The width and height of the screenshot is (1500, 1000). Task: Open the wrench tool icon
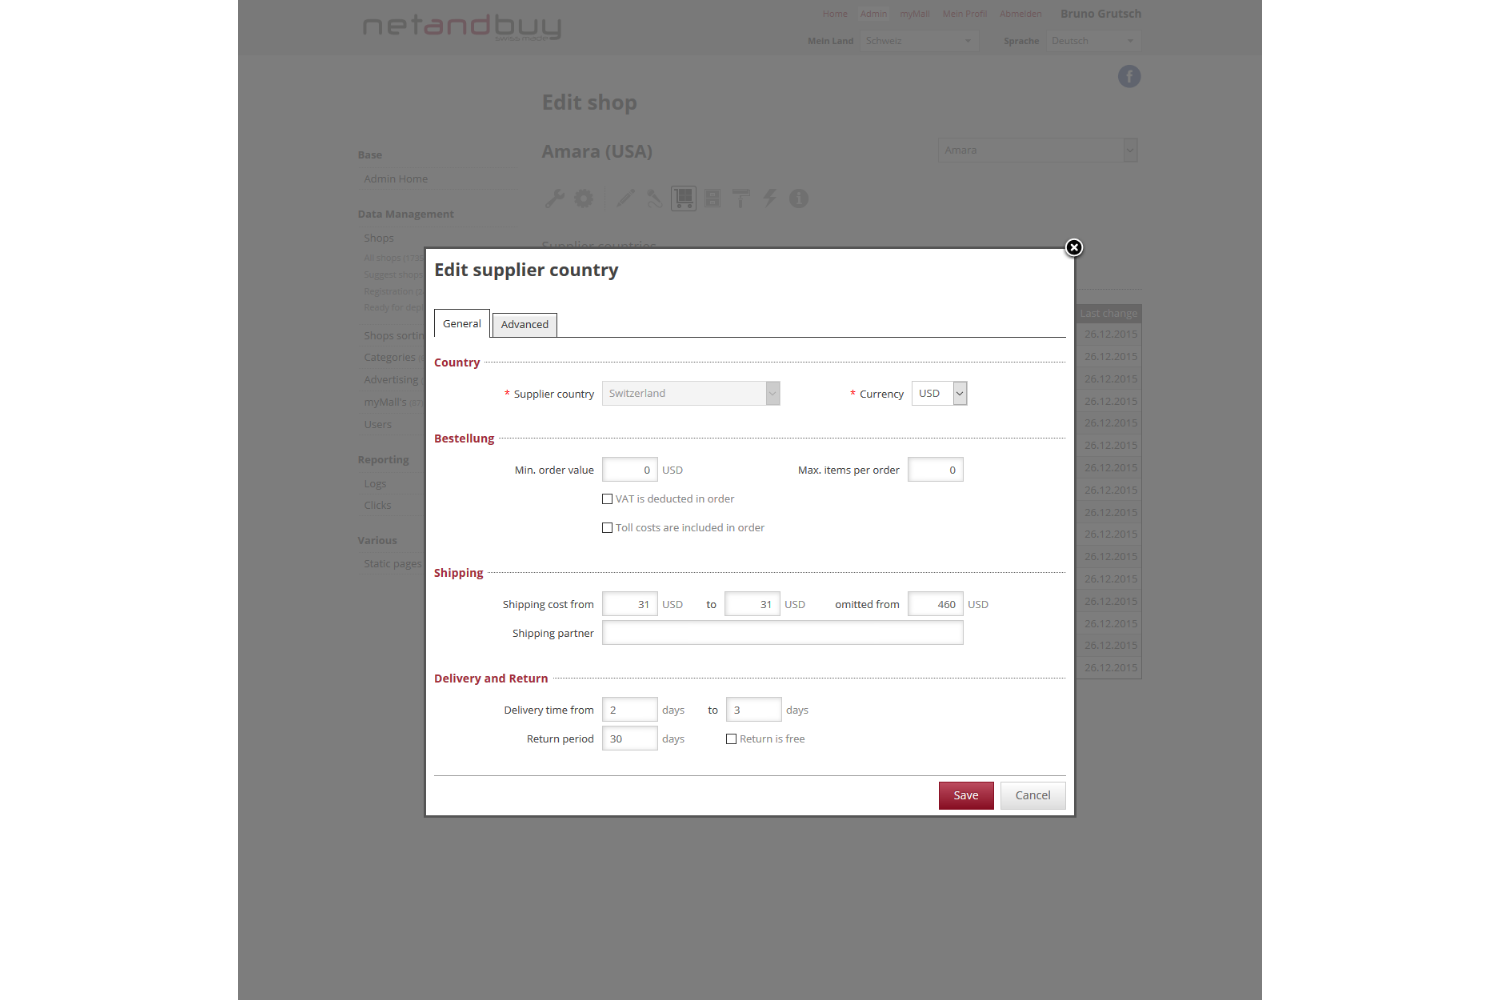tap(555, 199)
